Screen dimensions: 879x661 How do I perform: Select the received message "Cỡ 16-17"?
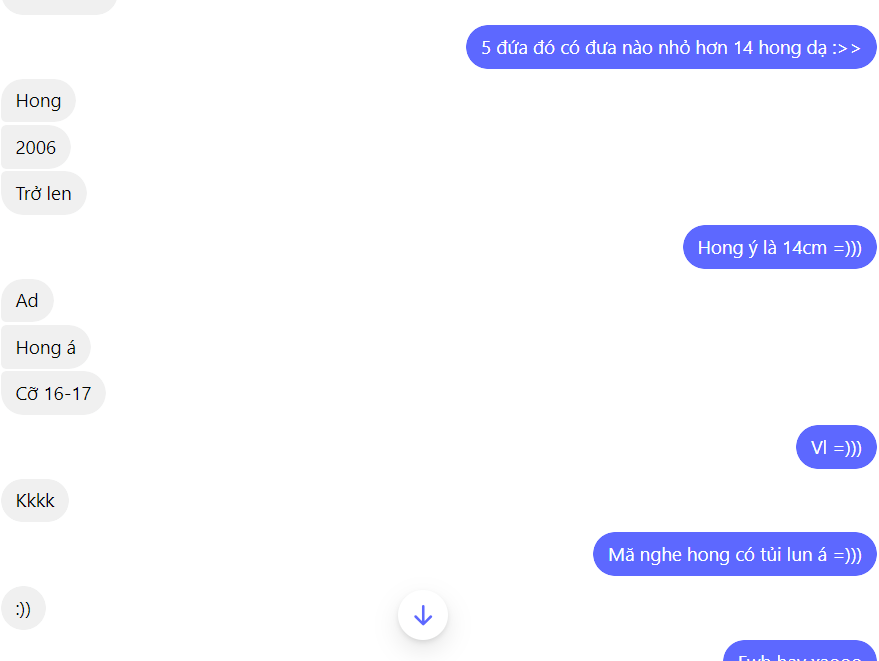53,394
